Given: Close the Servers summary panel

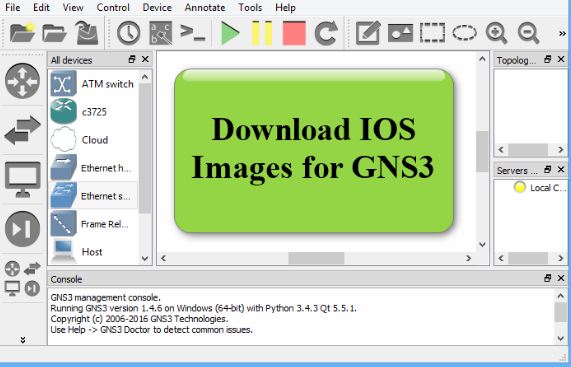Looking at the screenshot, I should (x=561, y=170).
